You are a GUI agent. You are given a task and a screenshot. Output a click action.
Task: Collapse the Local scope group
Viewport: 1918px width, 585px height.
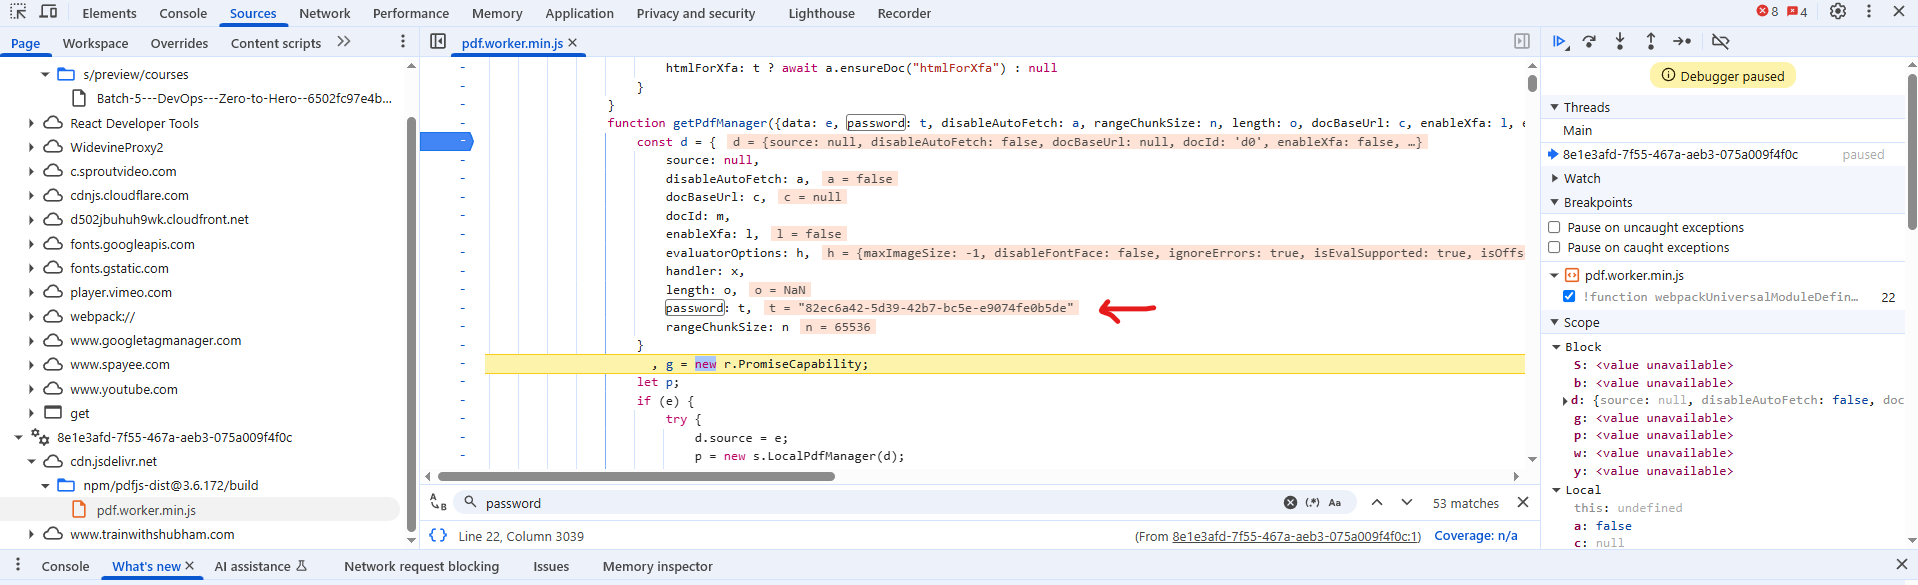pos(1556,490)
